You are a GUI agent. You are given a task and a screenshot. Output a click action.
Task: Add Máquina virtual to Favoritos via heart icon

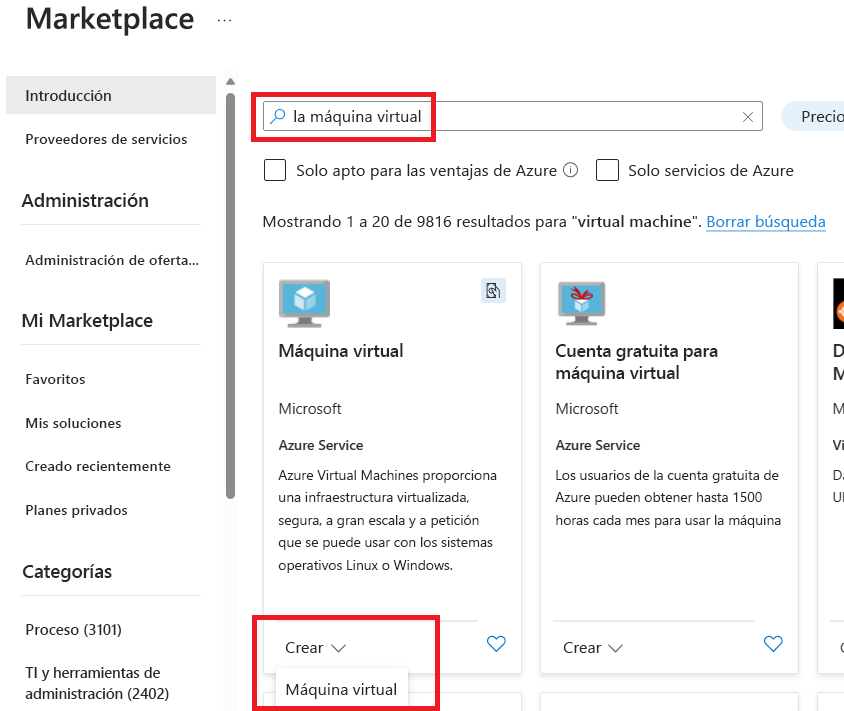pos(496,644)
